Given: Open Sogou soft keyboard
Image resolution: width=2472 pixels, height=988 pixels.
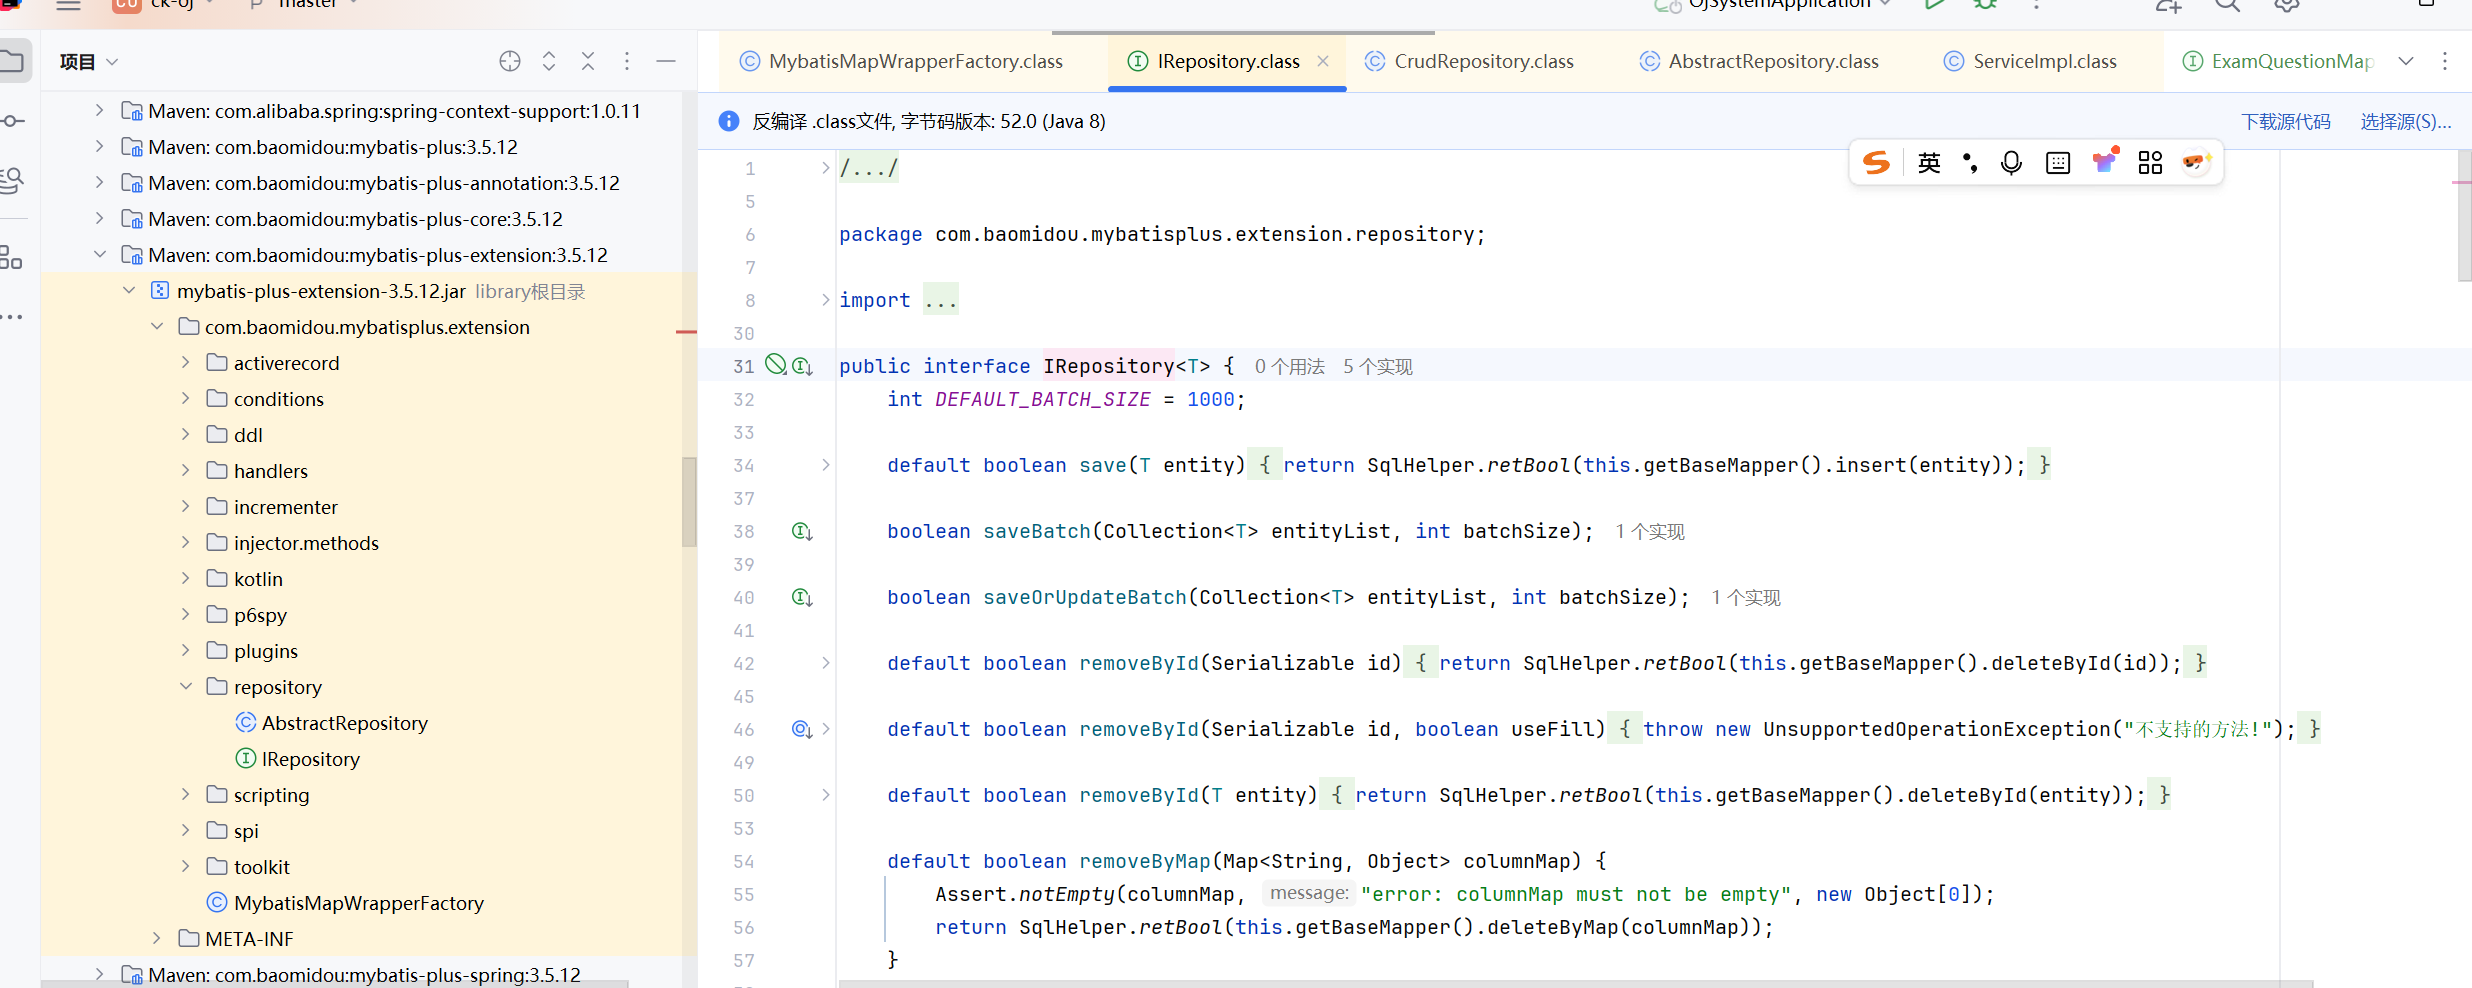Looking at the screenshot, I should [2058, 162].
